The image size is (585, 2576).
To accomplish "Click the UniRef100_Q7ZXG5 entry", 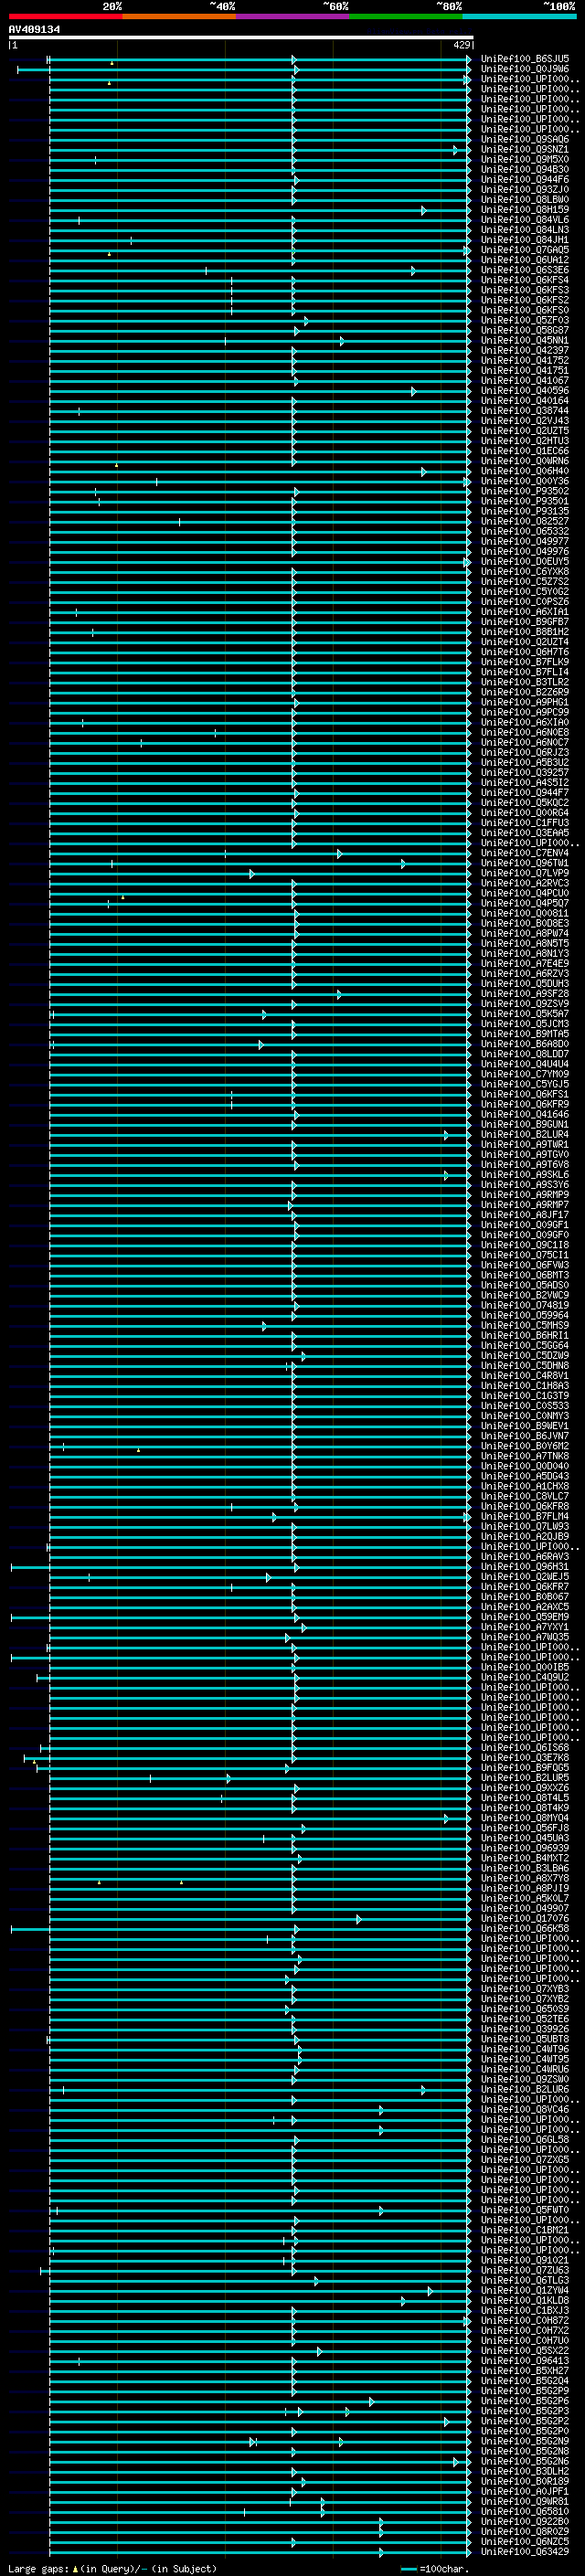I will click(525, 2159).
